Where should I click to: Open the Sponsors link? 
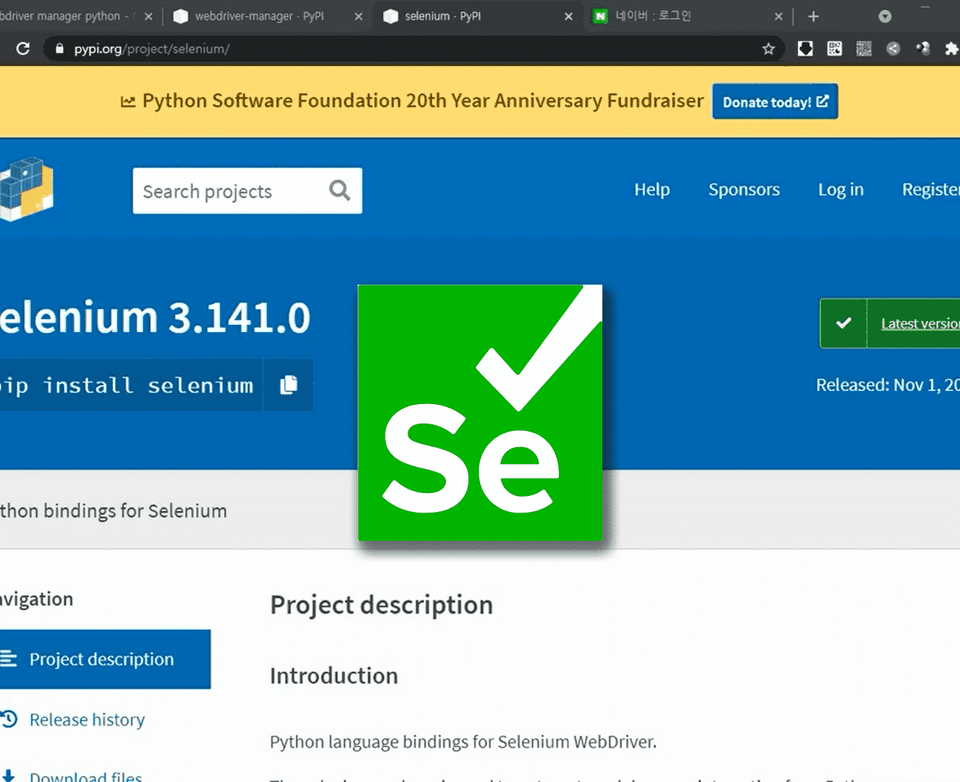[744, 190]
